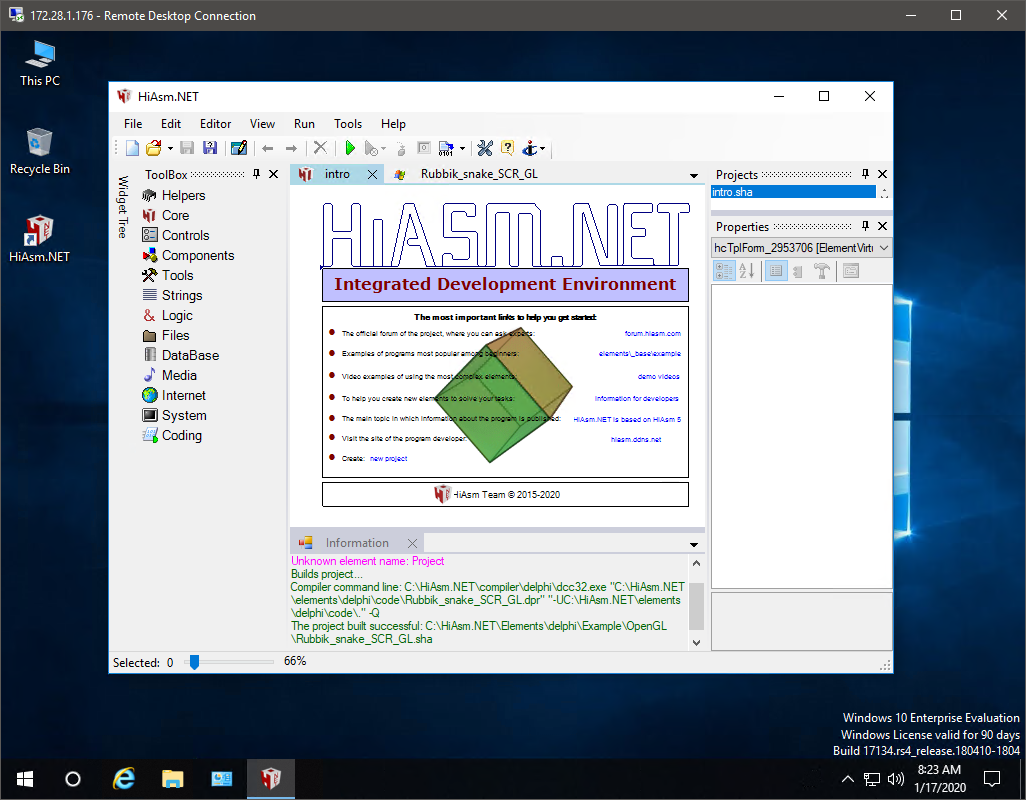Click the pencil edit form toolbar icon
The image size is (1026, 800).
click(239, 148)
